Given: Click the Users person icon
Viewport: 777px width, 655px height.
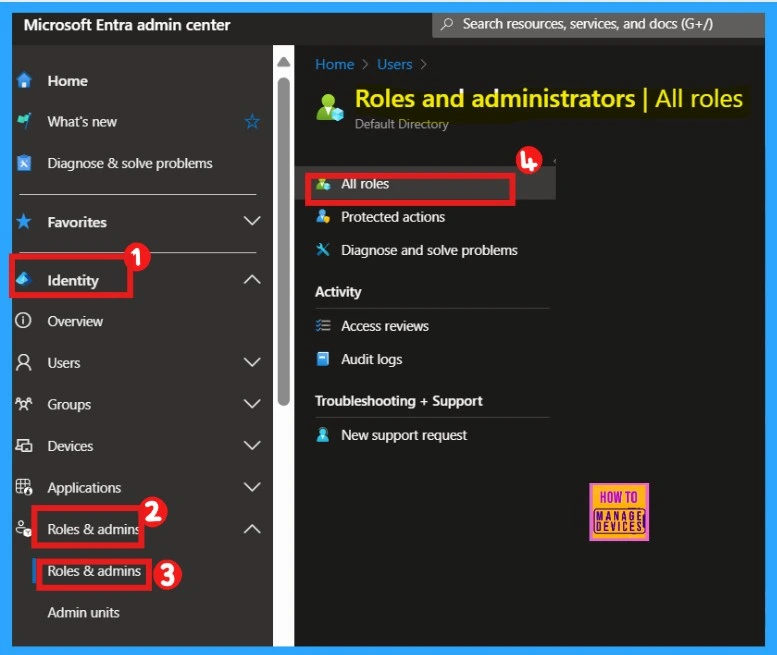Looking at the screenshot, I should tap(23, 362).
